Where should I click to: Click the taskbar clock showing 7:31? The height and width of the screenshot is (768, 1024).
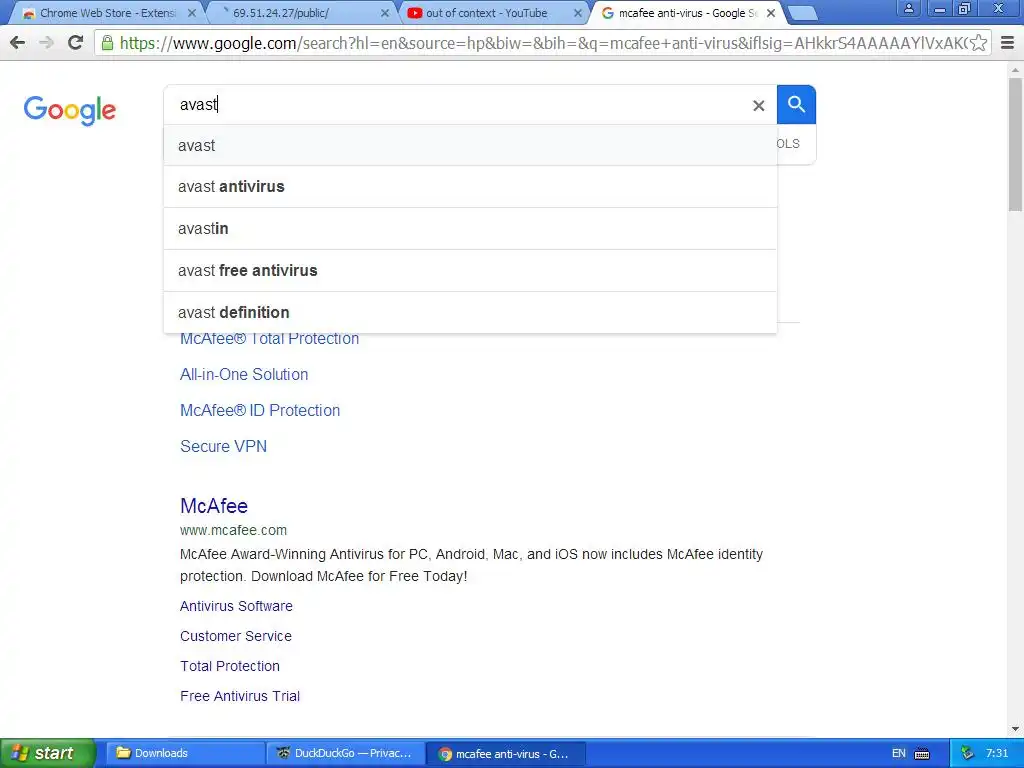(x=997, y=754)
